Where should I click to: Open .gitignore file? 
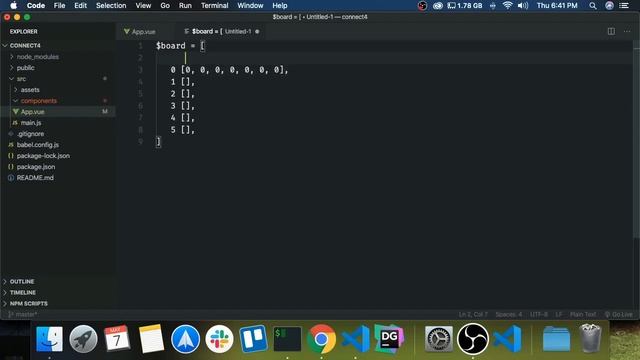click(x=31, y=134)
